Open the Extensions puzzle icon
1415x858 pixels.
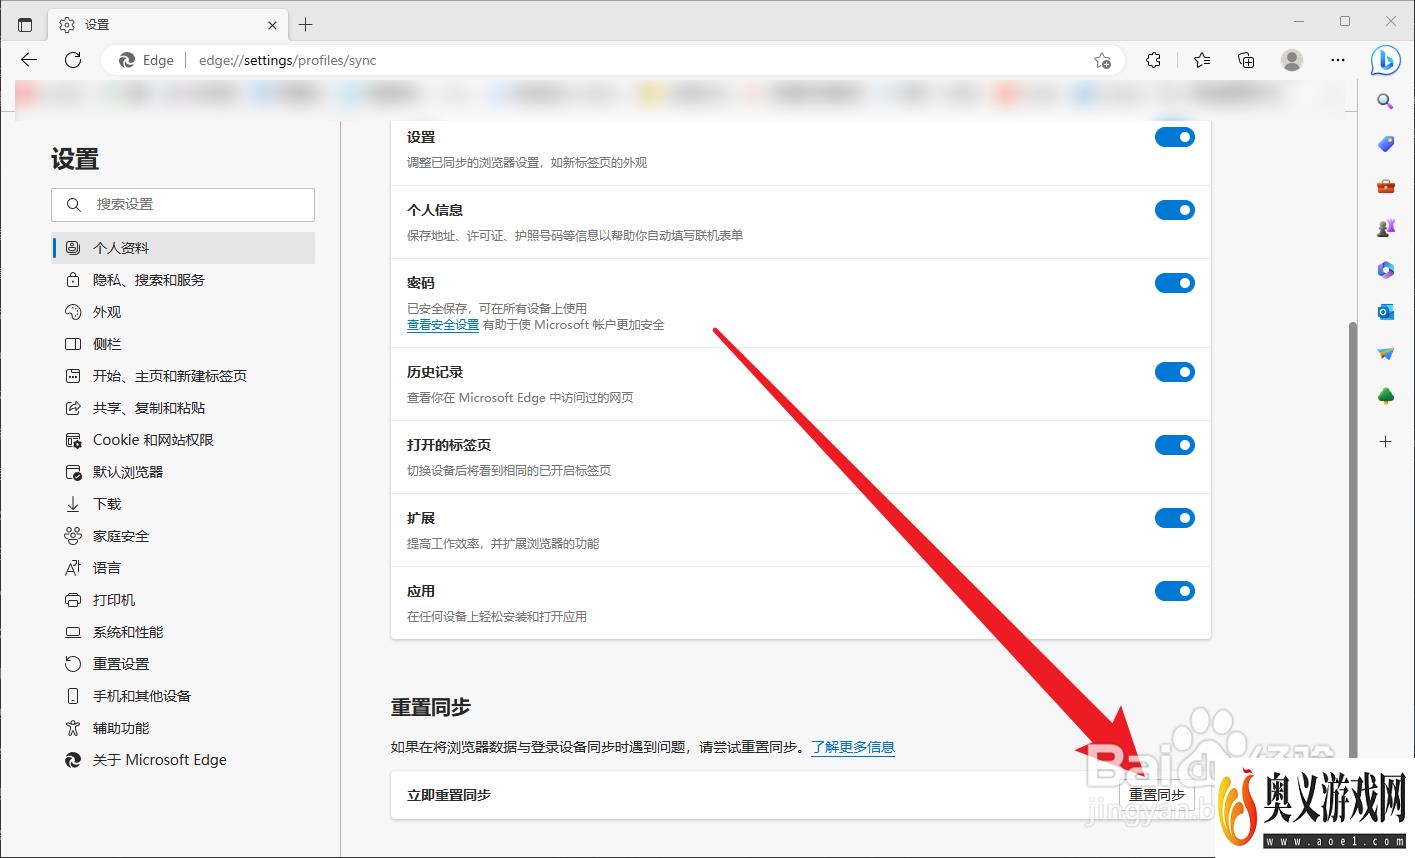pos(1153,60)
